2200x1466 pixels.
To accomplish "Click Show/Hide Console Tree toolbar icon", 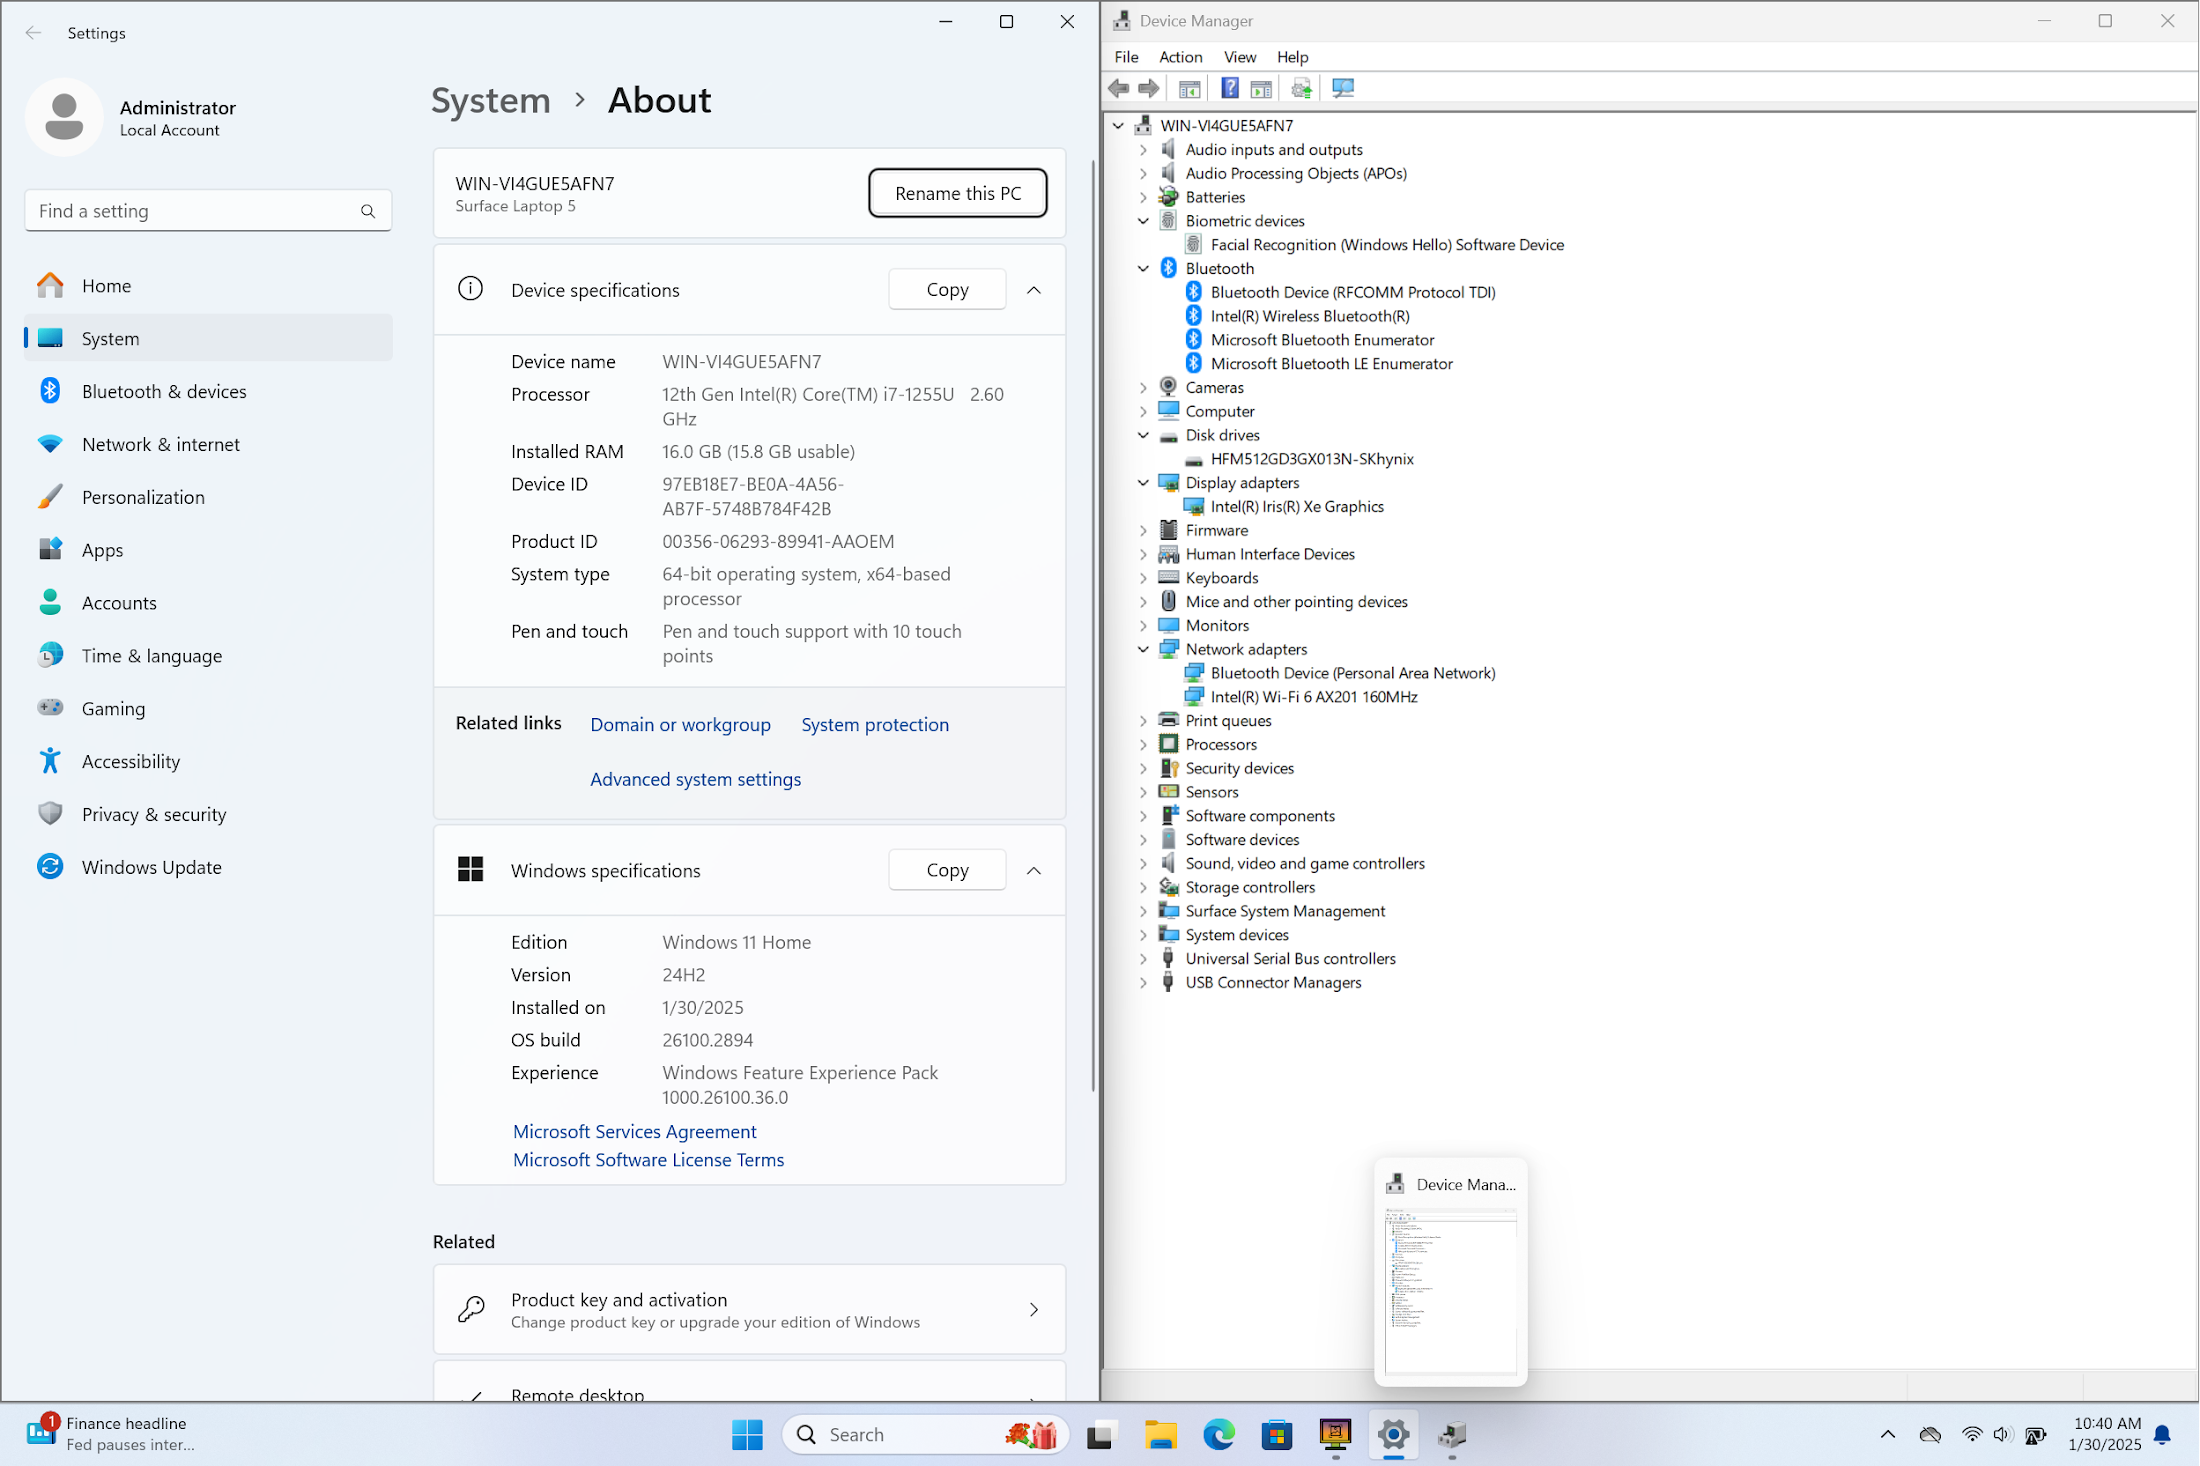I will coord(1189,88).
